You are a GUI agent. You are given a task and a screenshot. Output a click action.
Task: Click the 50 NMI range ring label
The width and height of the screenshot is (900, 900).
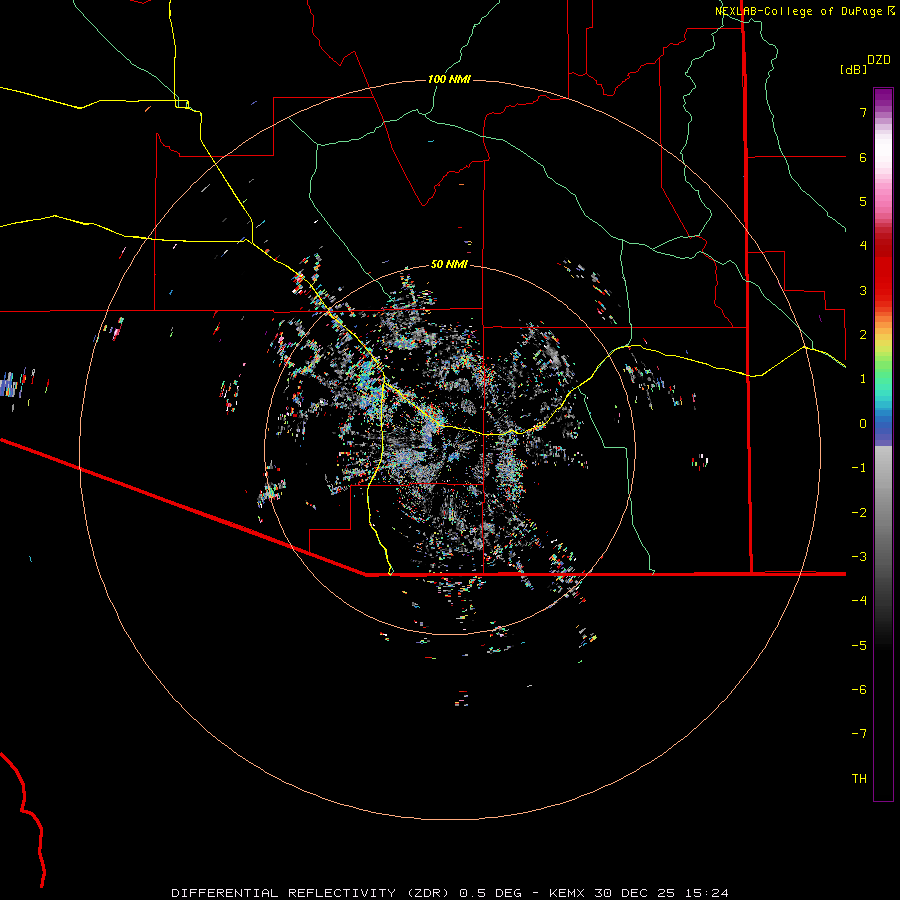pyautogui.click(x=449, y=264)
